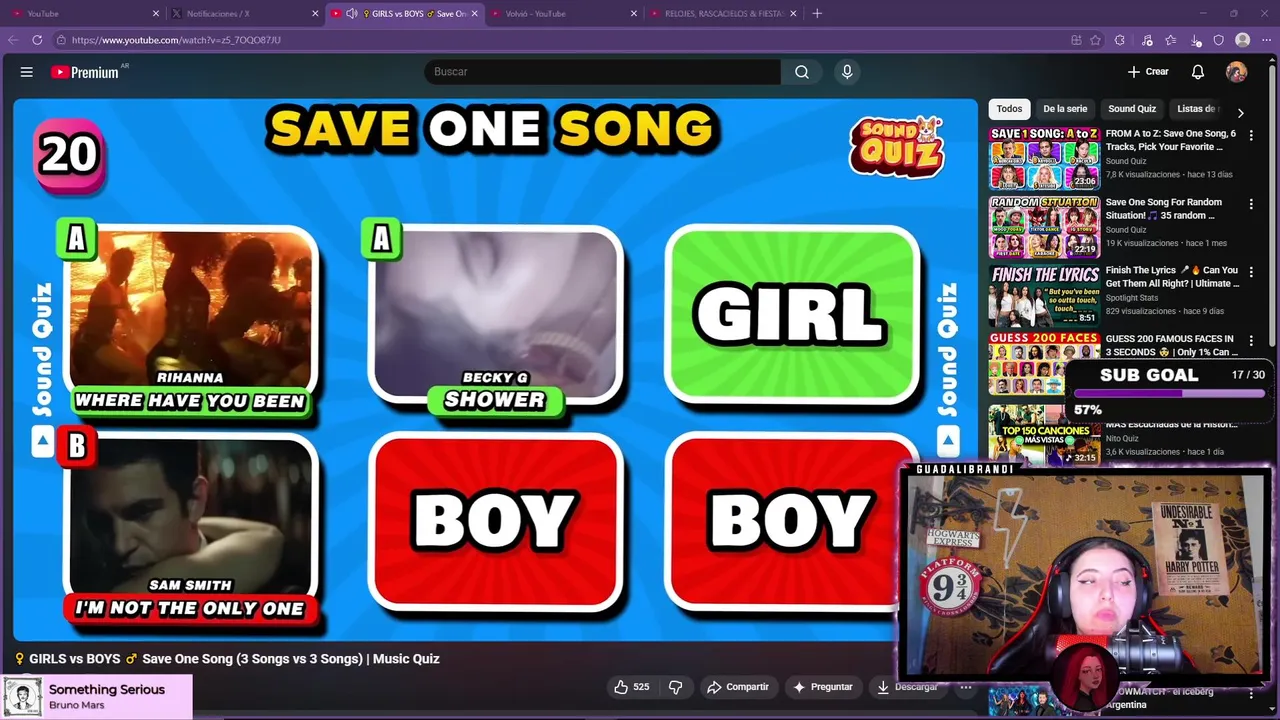This screenshot has height=720, width=1280.
Task: Open the account avatar menu
Action: tap(1237, 72)
